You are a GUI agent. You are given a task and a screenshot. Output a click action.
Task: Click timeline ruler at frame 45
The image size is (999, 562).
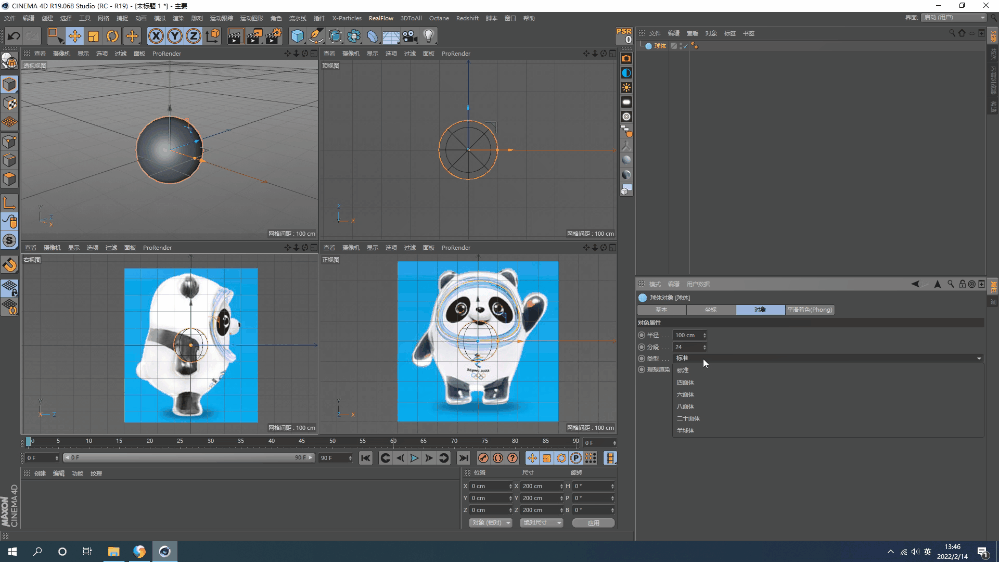[302, 441]
